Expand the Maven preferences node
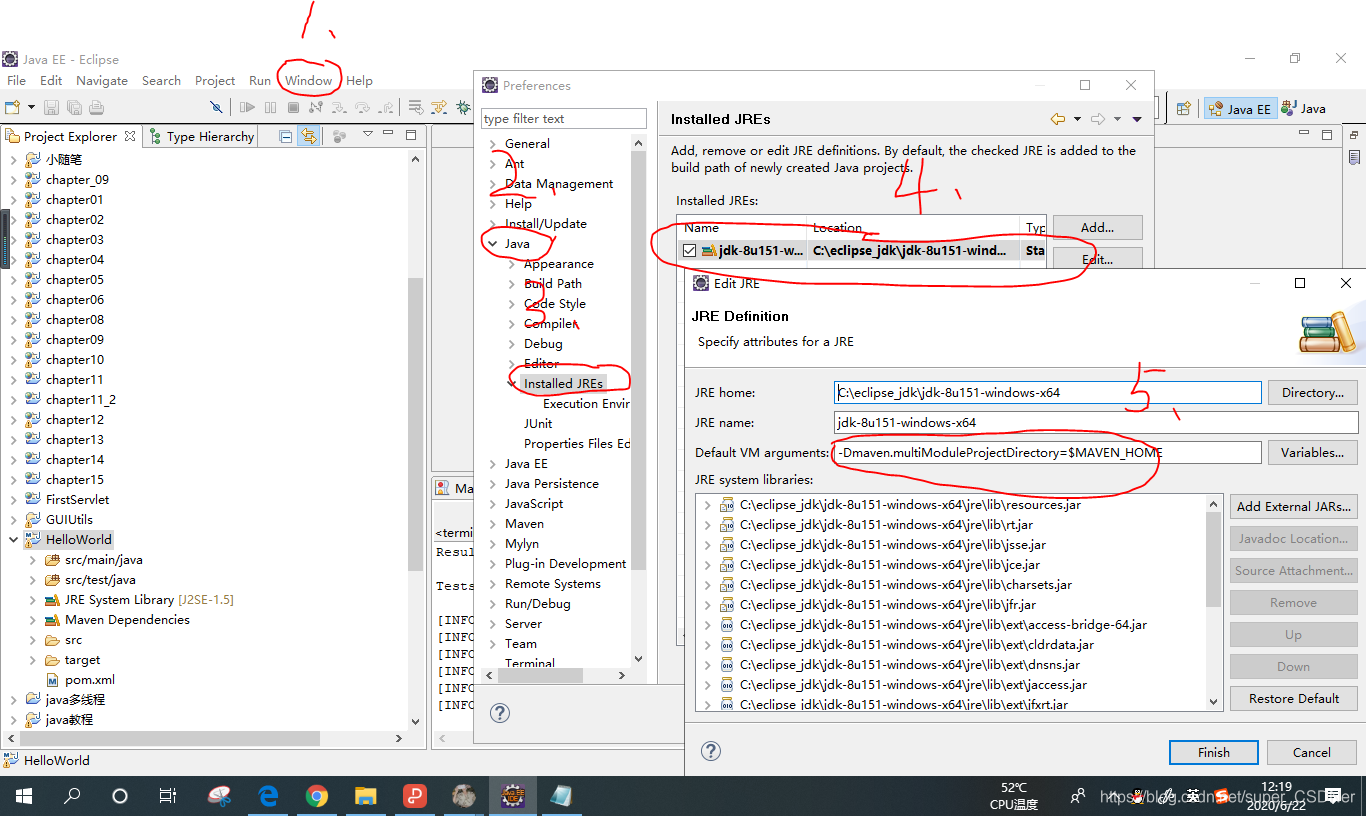Screen dimensions: 1366x816 point(492,524)
